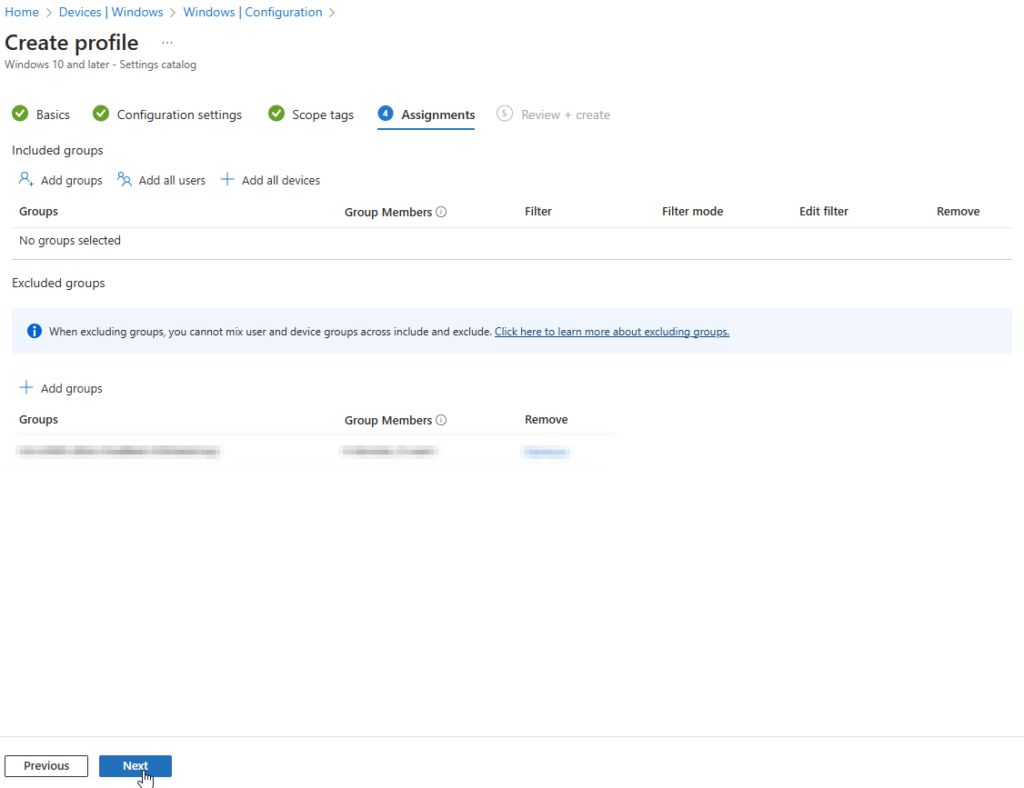Click Group Members info icon in Included groups
1024x788 pixels.
coord(441,212)
